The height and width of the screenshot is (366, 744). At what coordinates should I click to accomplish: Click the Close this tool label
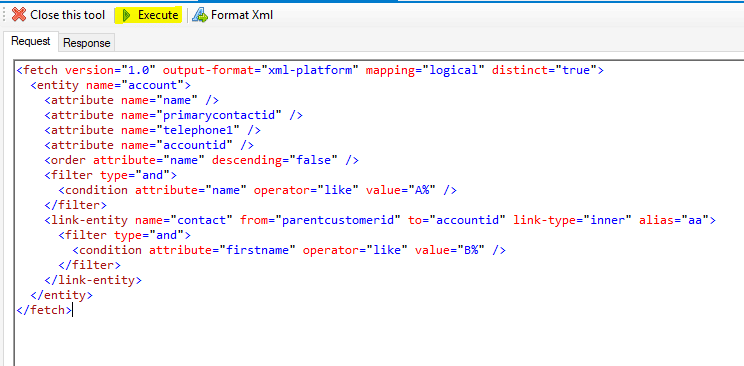[67, 15]
